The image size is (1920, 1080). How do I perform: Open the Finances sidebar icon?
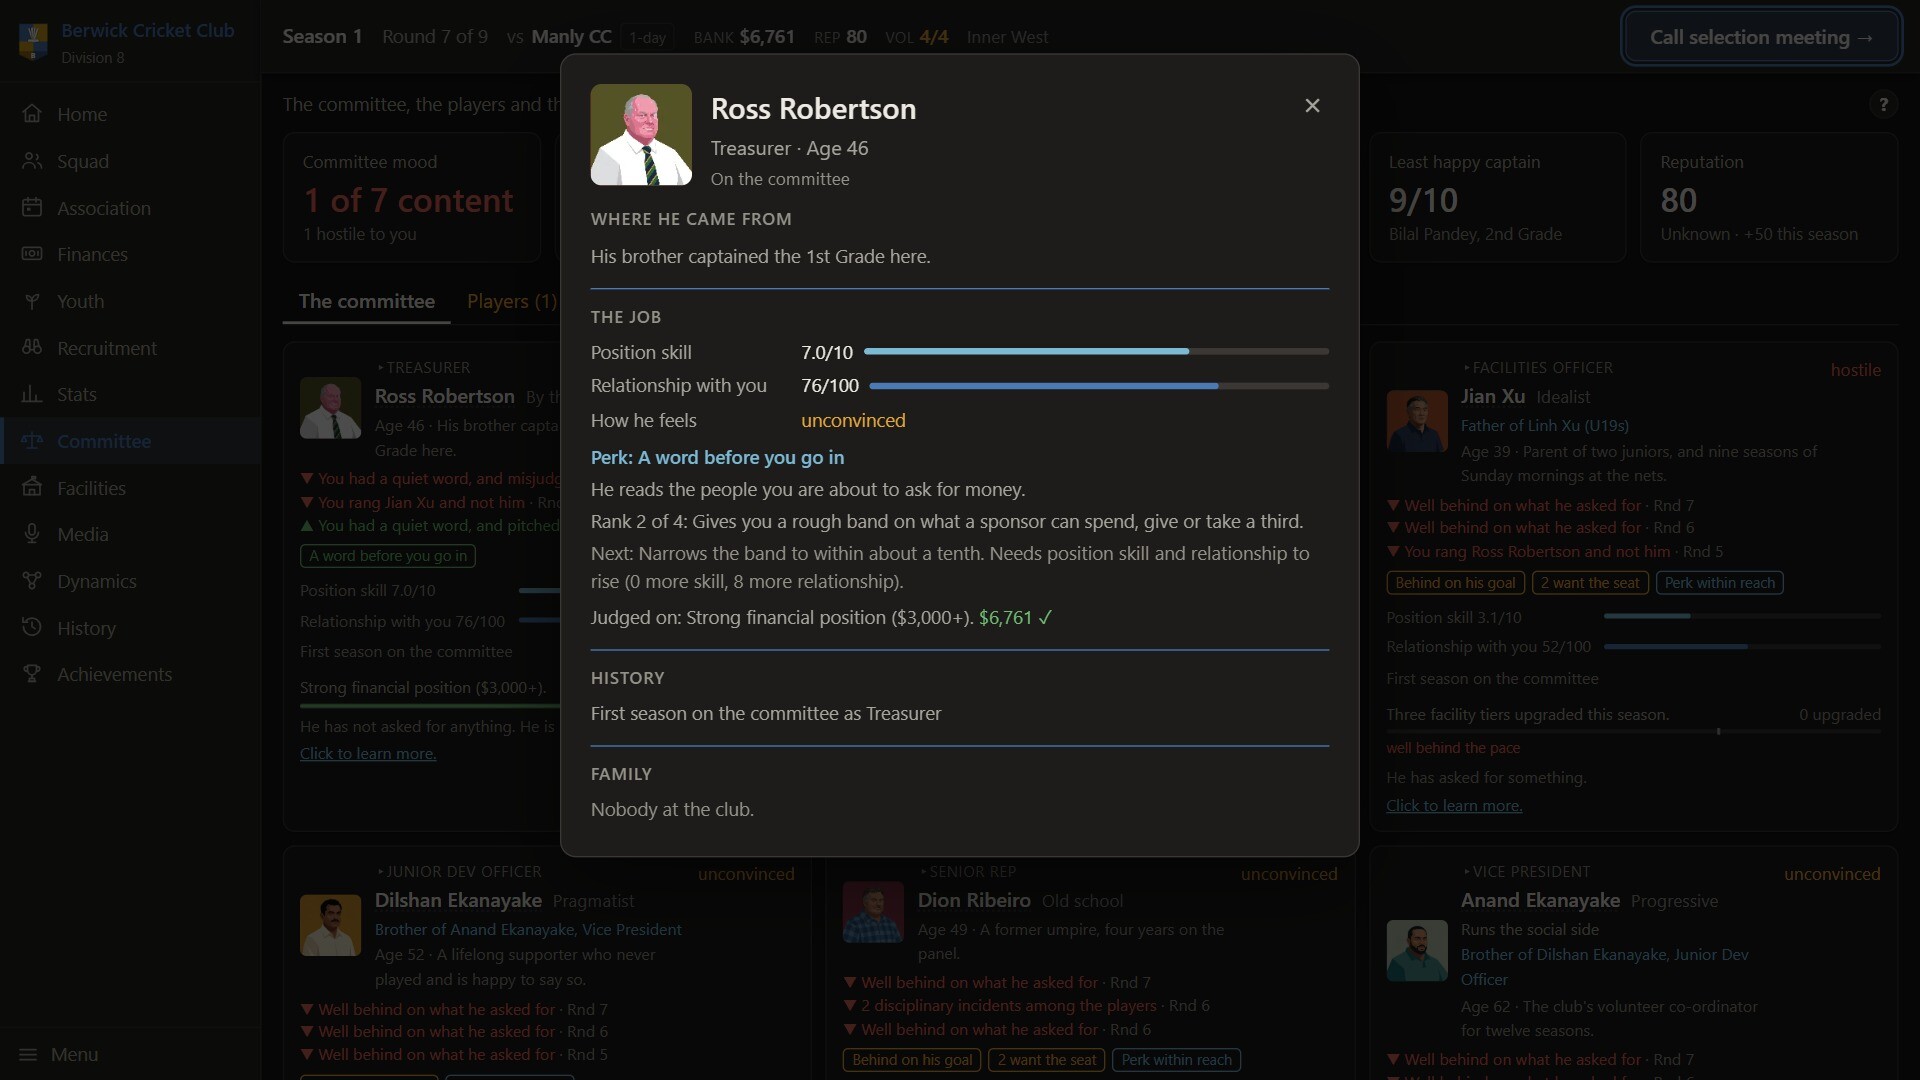[32, 254]
